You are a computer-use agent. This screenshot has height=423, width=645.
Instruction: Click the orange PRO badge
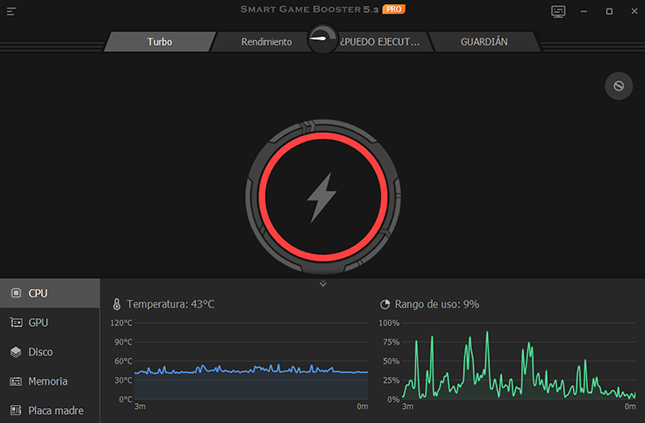click(394, 9)
